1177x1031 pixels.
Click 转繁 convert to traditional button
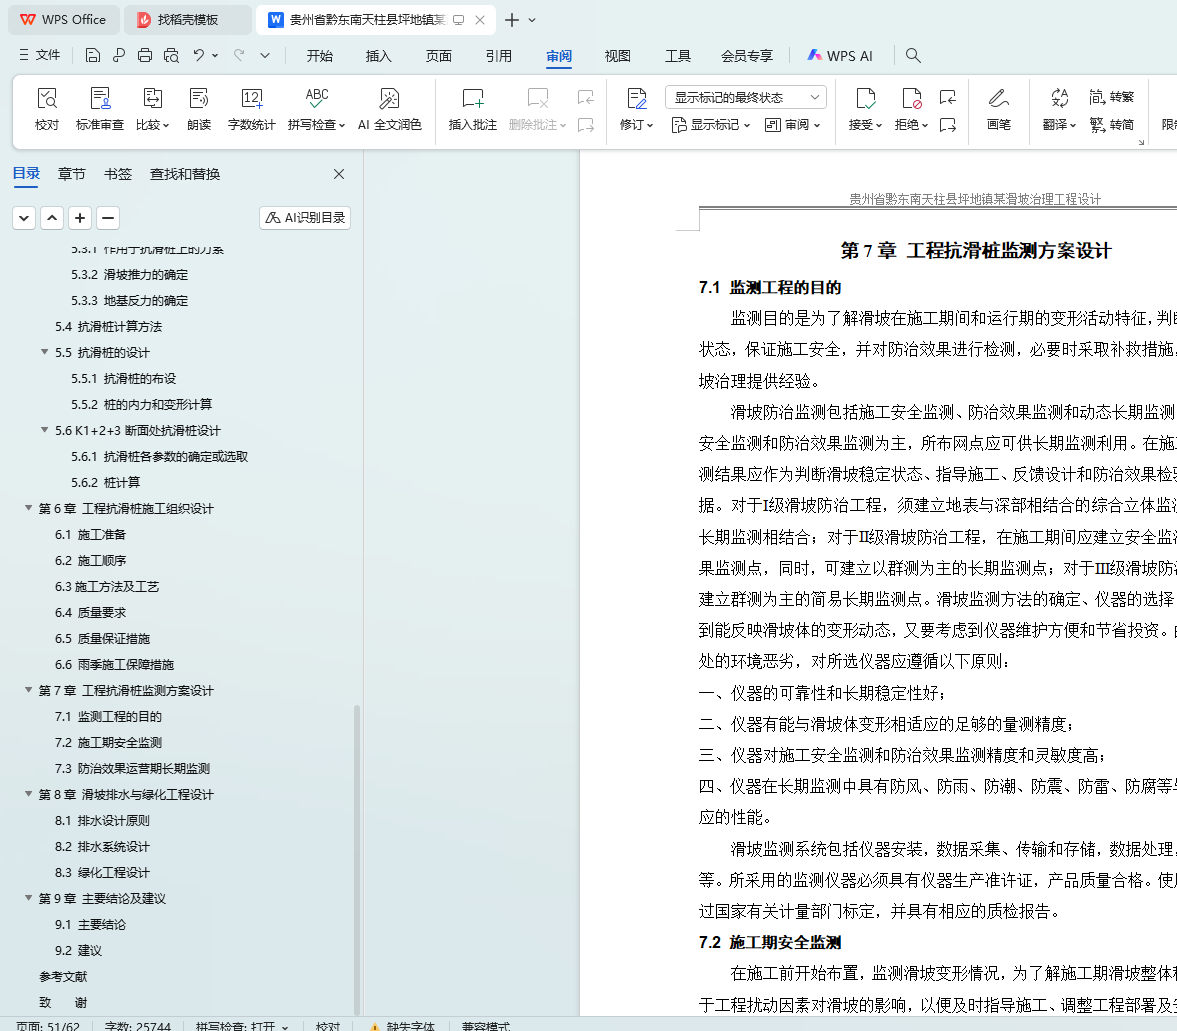click(x=1112, y=97)
